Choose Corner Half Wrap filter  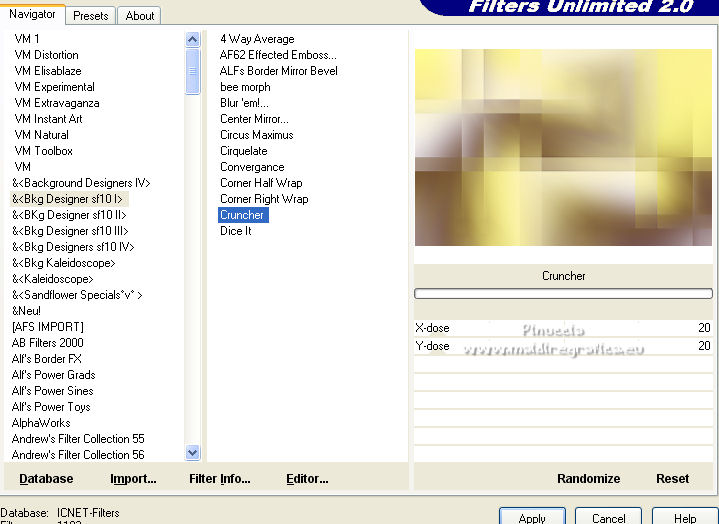261,183
